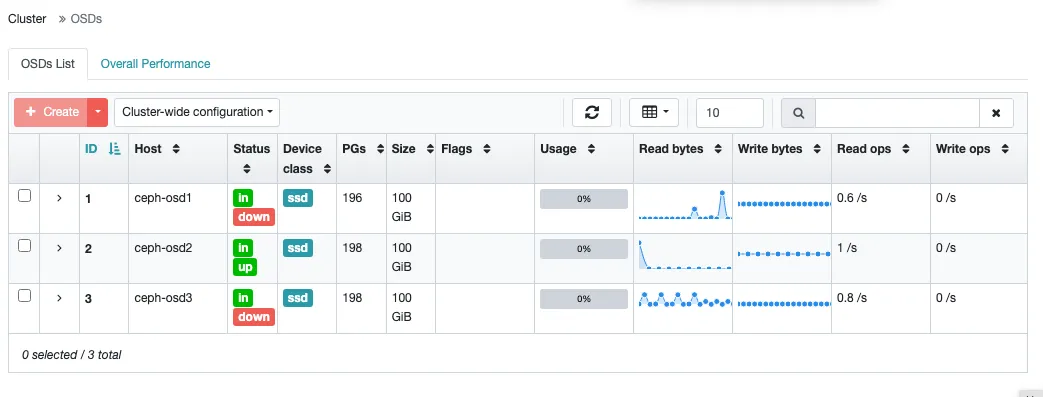Select the checkbox for ceph-osd1 row
The height and width of the screenshot is (397, 1043).
(24, 196)
